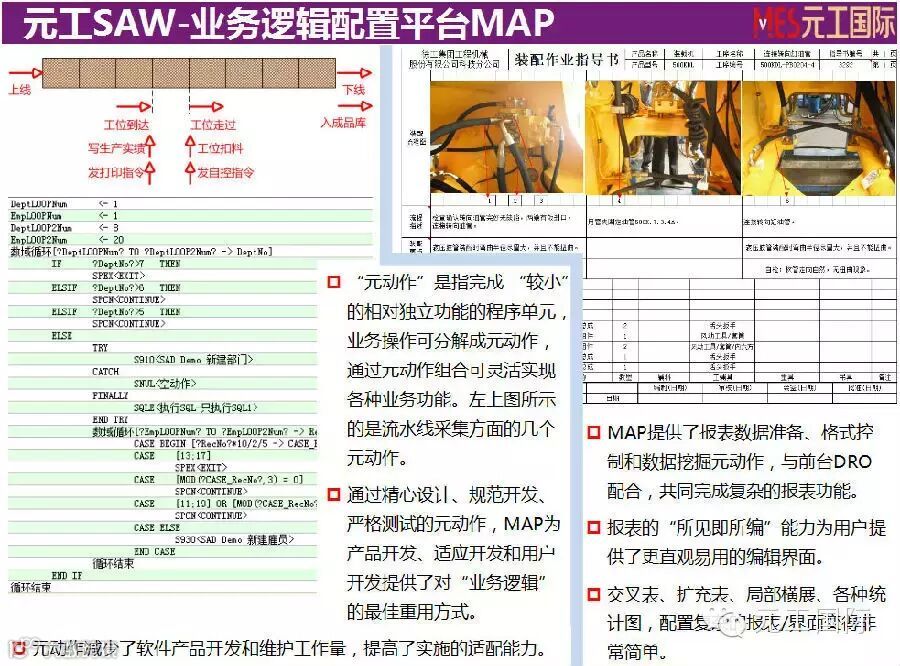Image resolution: width=900 pixels, height=666 pixels.
Task: Select the '下线' label beside the conveyor
Action: coord(354,90)
